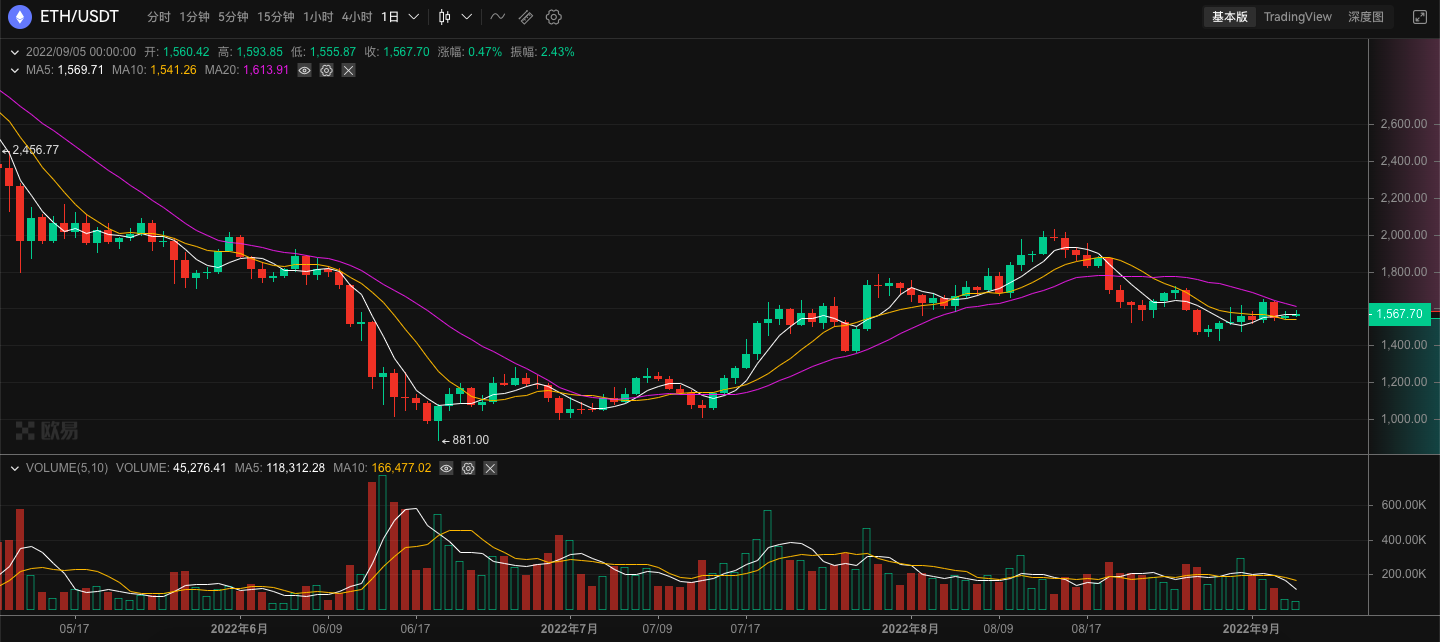The height and width of the screenshot is (642, 1440).
Task: Remove the MA indicator with X
Action: [348, 70]
